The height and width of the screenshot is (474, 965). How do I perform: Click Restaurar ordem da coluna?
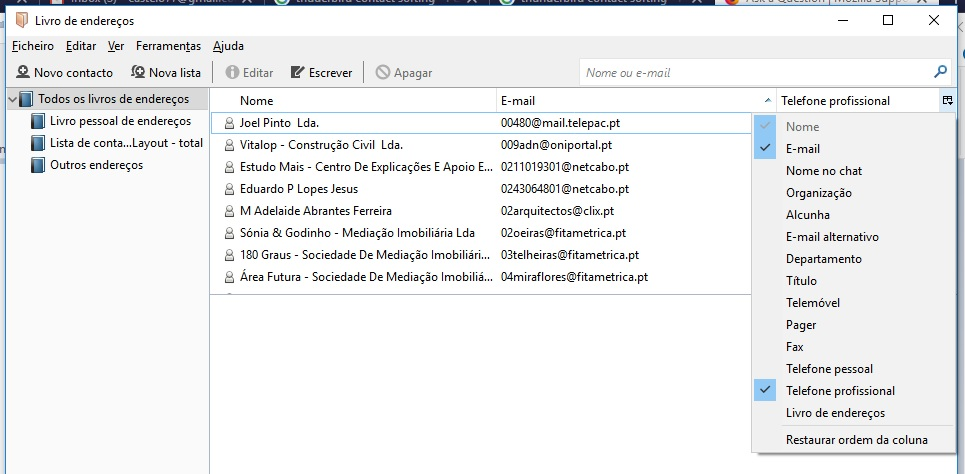(856, 440)
